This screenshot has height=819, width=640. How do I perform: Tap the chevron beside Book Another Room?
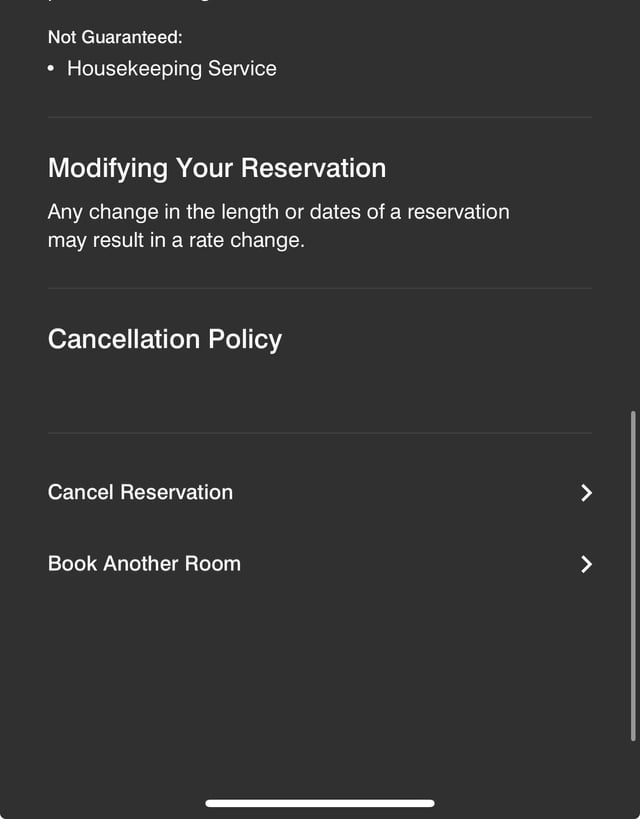tap(586, 564)
